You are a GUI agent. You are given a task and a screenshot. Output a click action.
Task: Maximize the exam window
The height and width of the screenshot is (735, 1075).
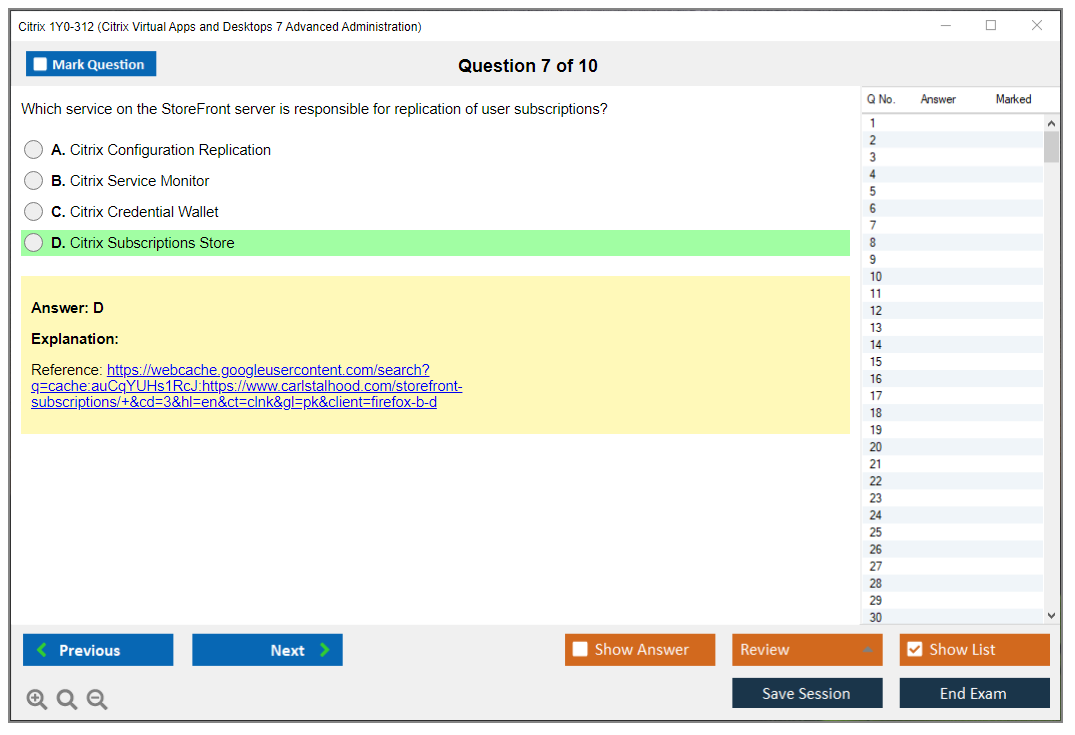coord(991,26)
